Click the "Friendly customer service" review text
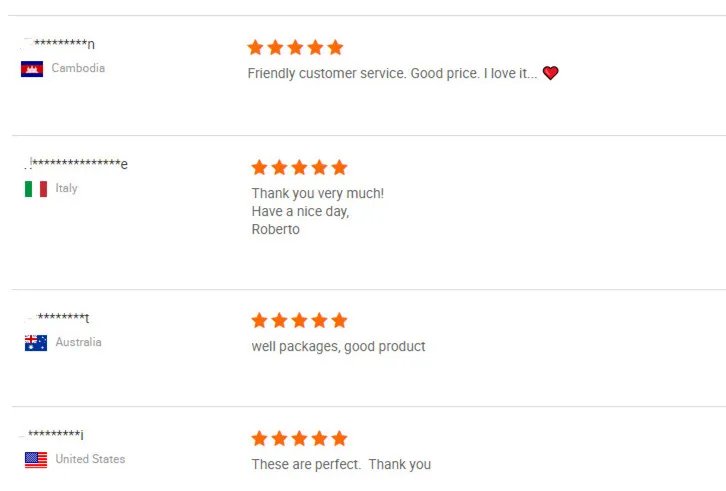Screen dimensions: 726x491 pyautogui.click(x=392, y=73)
